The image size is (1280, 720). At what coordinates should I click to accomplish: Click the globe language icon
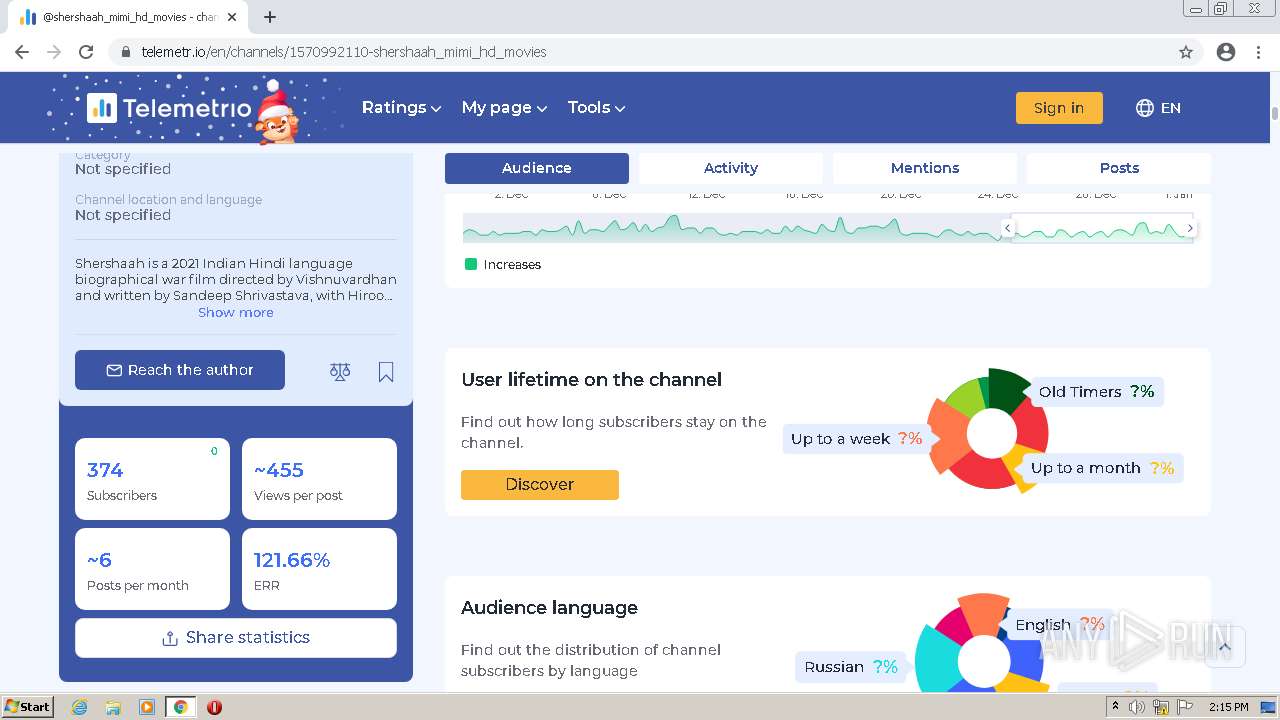tap(1145, 108)
